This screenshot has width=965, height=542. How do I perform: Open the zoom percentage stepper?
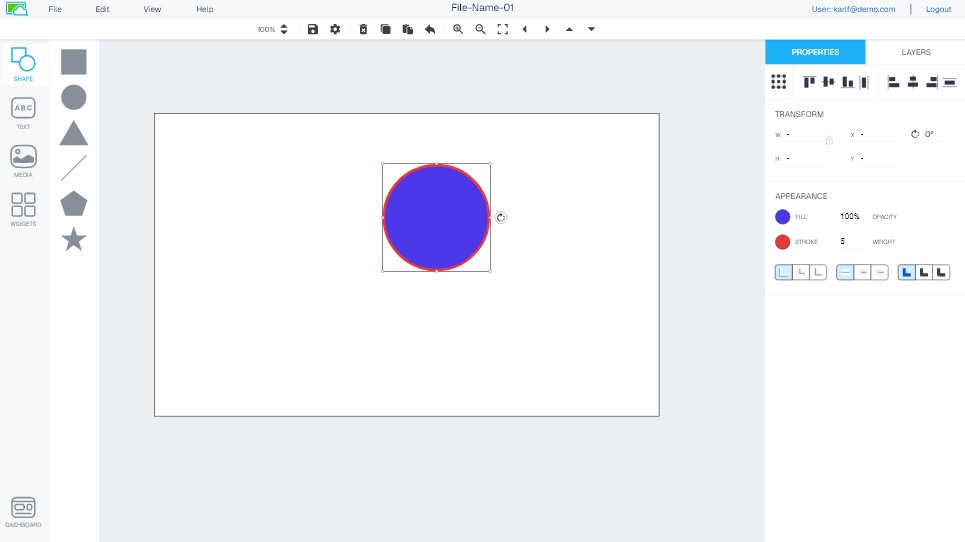coord(284,29)
